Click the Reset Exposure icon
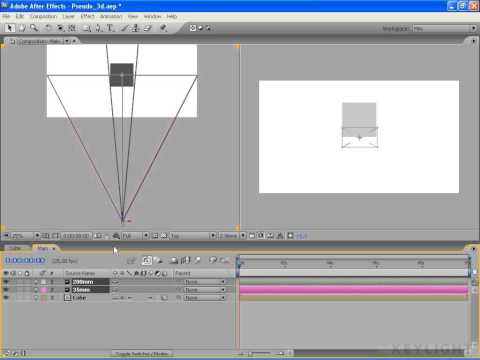The image size is (480, 360). [290, 236]
